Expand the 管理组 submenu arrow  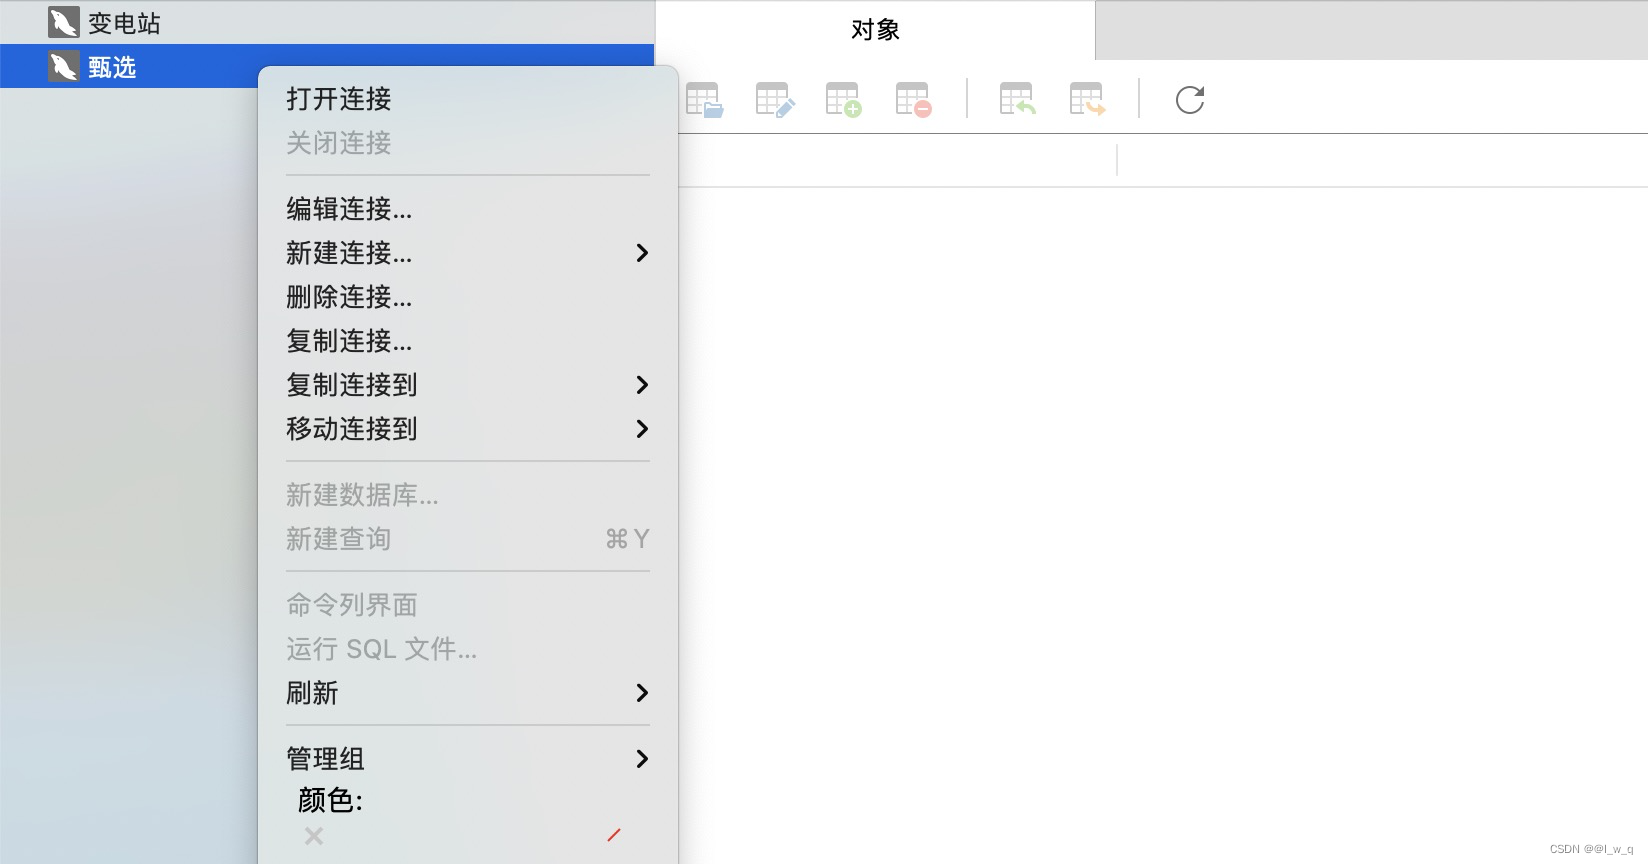pos(642,759)
